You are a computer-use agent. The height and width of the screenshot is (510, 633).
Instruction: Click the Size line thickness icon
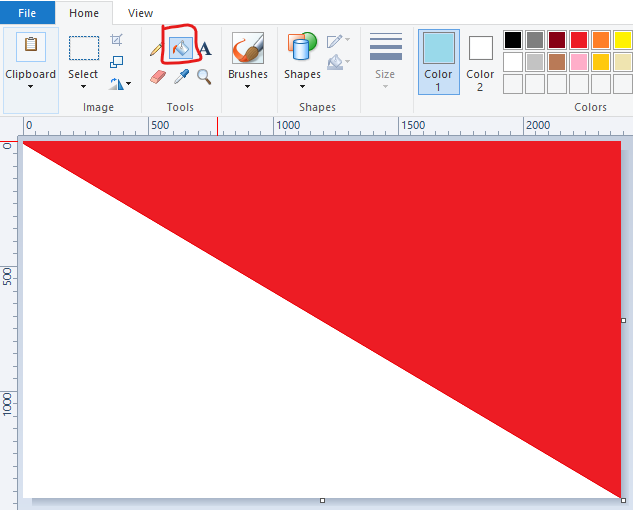click(386, 46)
